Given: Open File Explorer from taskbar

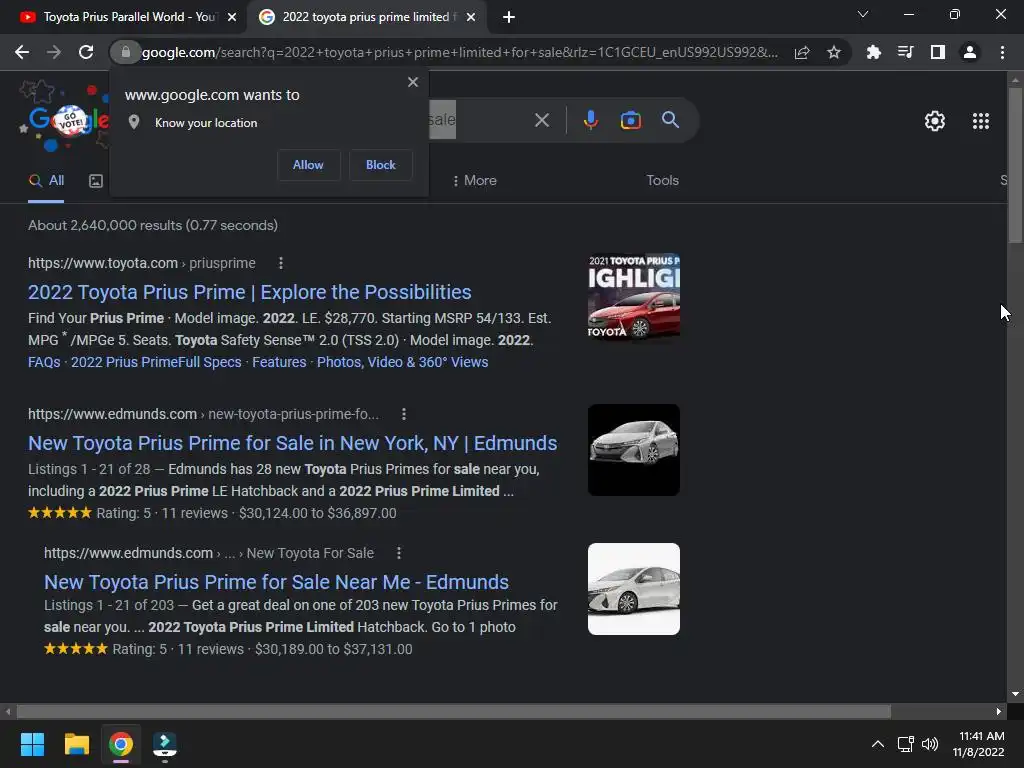Looking at the screenshot, I should coord(76,744).
